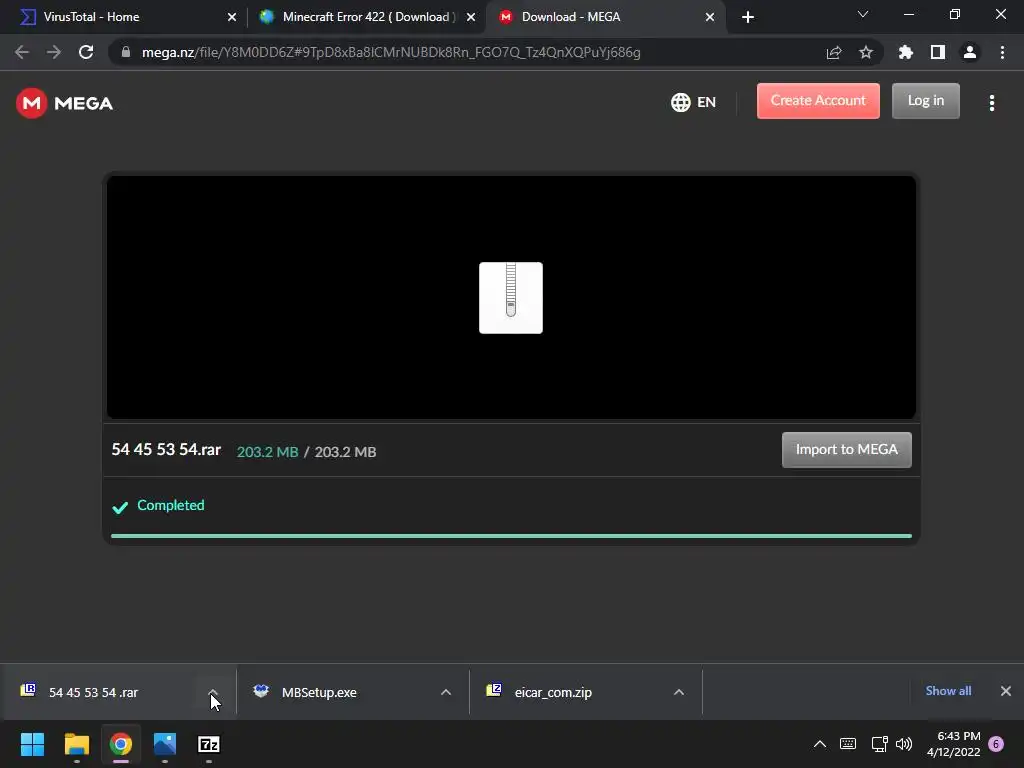
Task: Open 7-Zip from taskbar
Action: (208, 744)
